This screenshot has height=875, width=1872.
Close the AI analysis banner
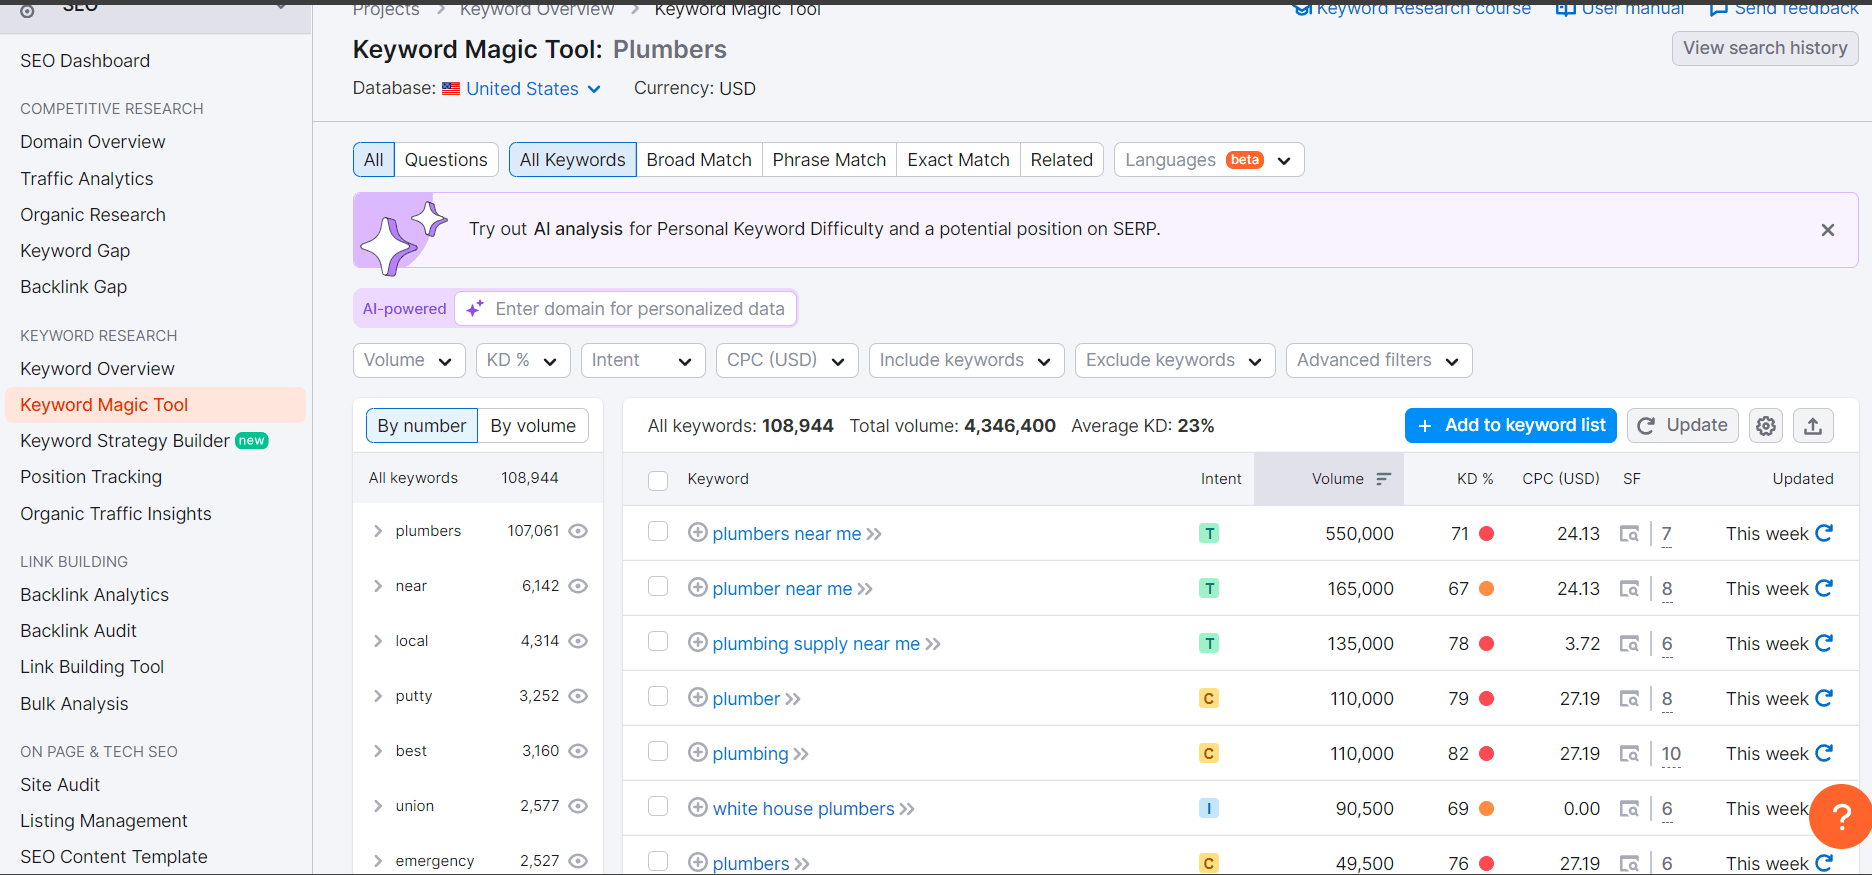(x=1828, y=230)
